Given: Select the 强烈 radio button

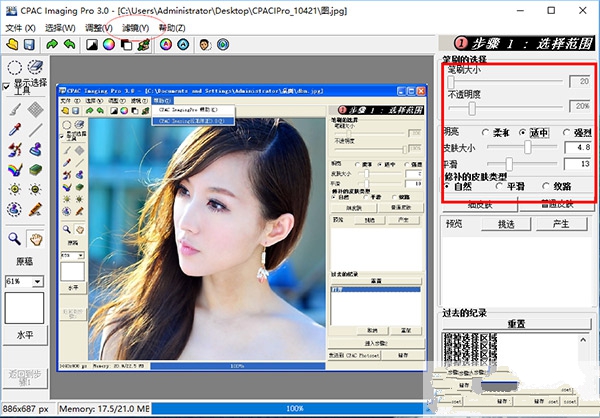Looking at the screenshot, I should [x=566, y=132].
